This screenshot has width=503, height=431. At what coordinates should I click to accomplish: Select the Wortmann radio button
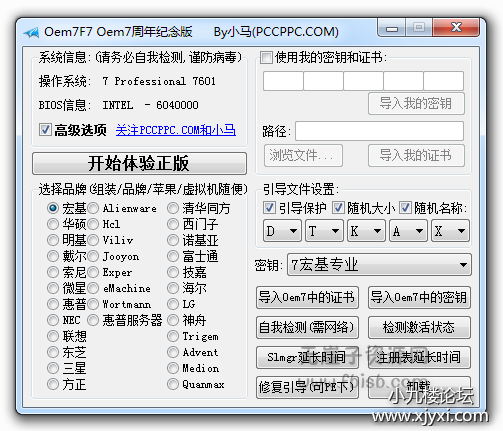tap(93, 304)
